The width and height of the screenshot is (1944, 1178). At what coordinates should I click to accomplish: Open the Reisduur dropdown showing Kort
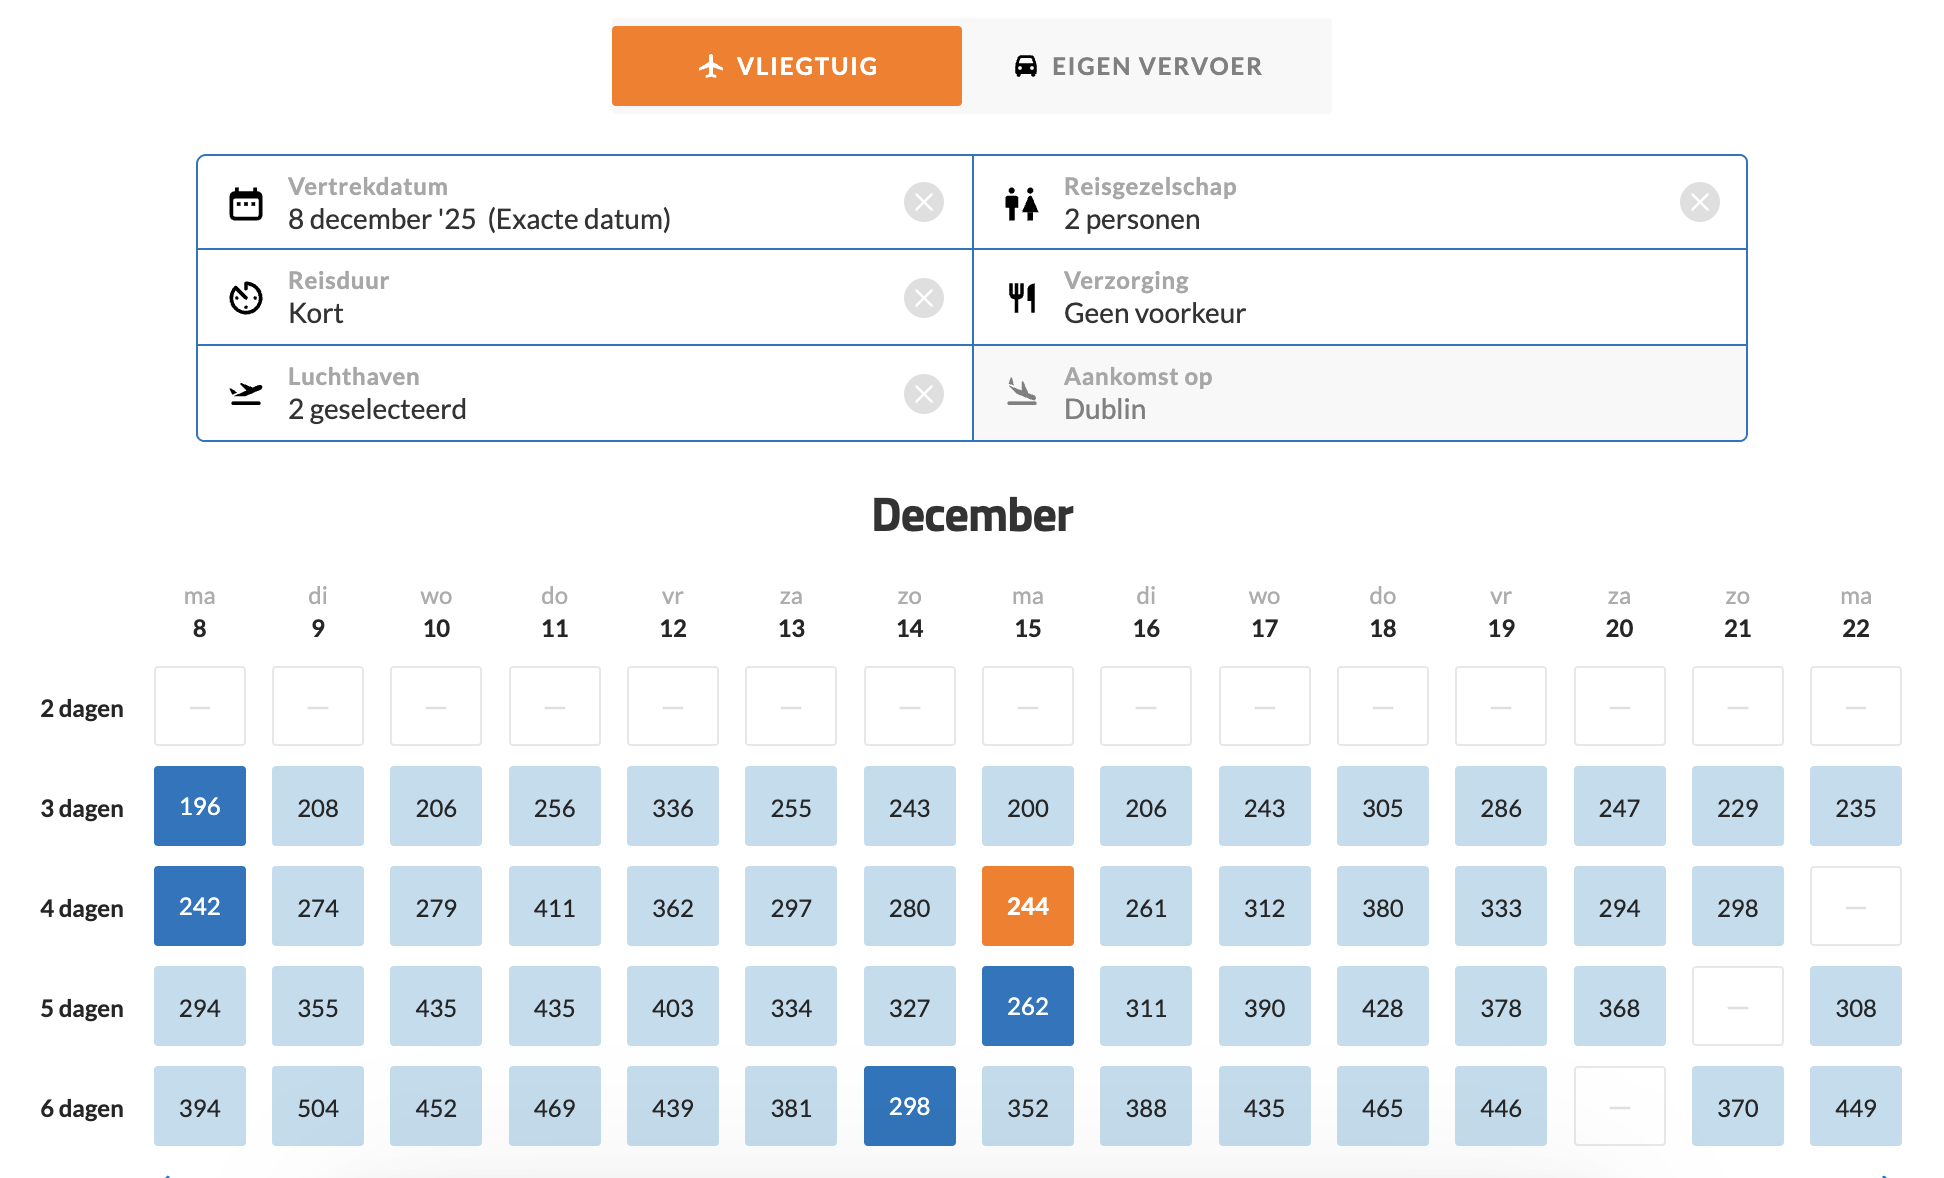[580, 298]
